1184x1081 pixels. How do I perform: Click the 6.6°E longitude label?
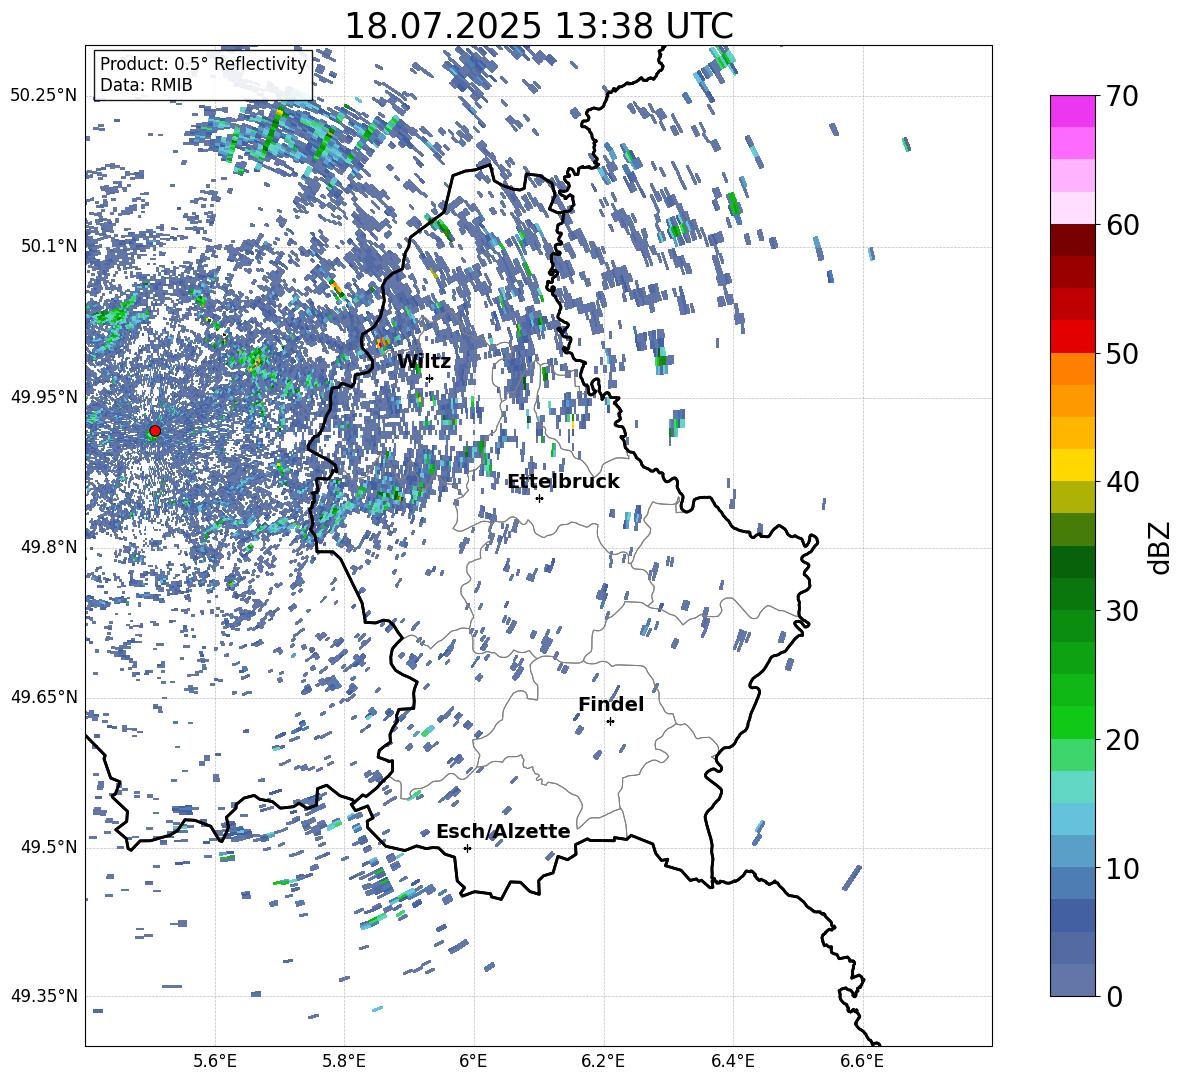coord(862,1061)
